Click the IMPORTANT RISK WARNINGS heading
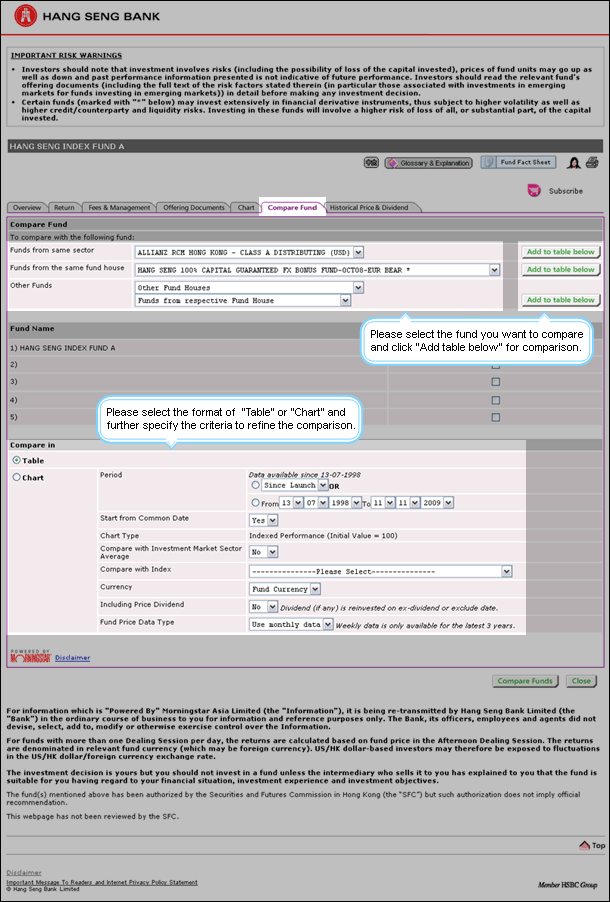This screenshot has width=610, height=902. [x=66, y=56]
